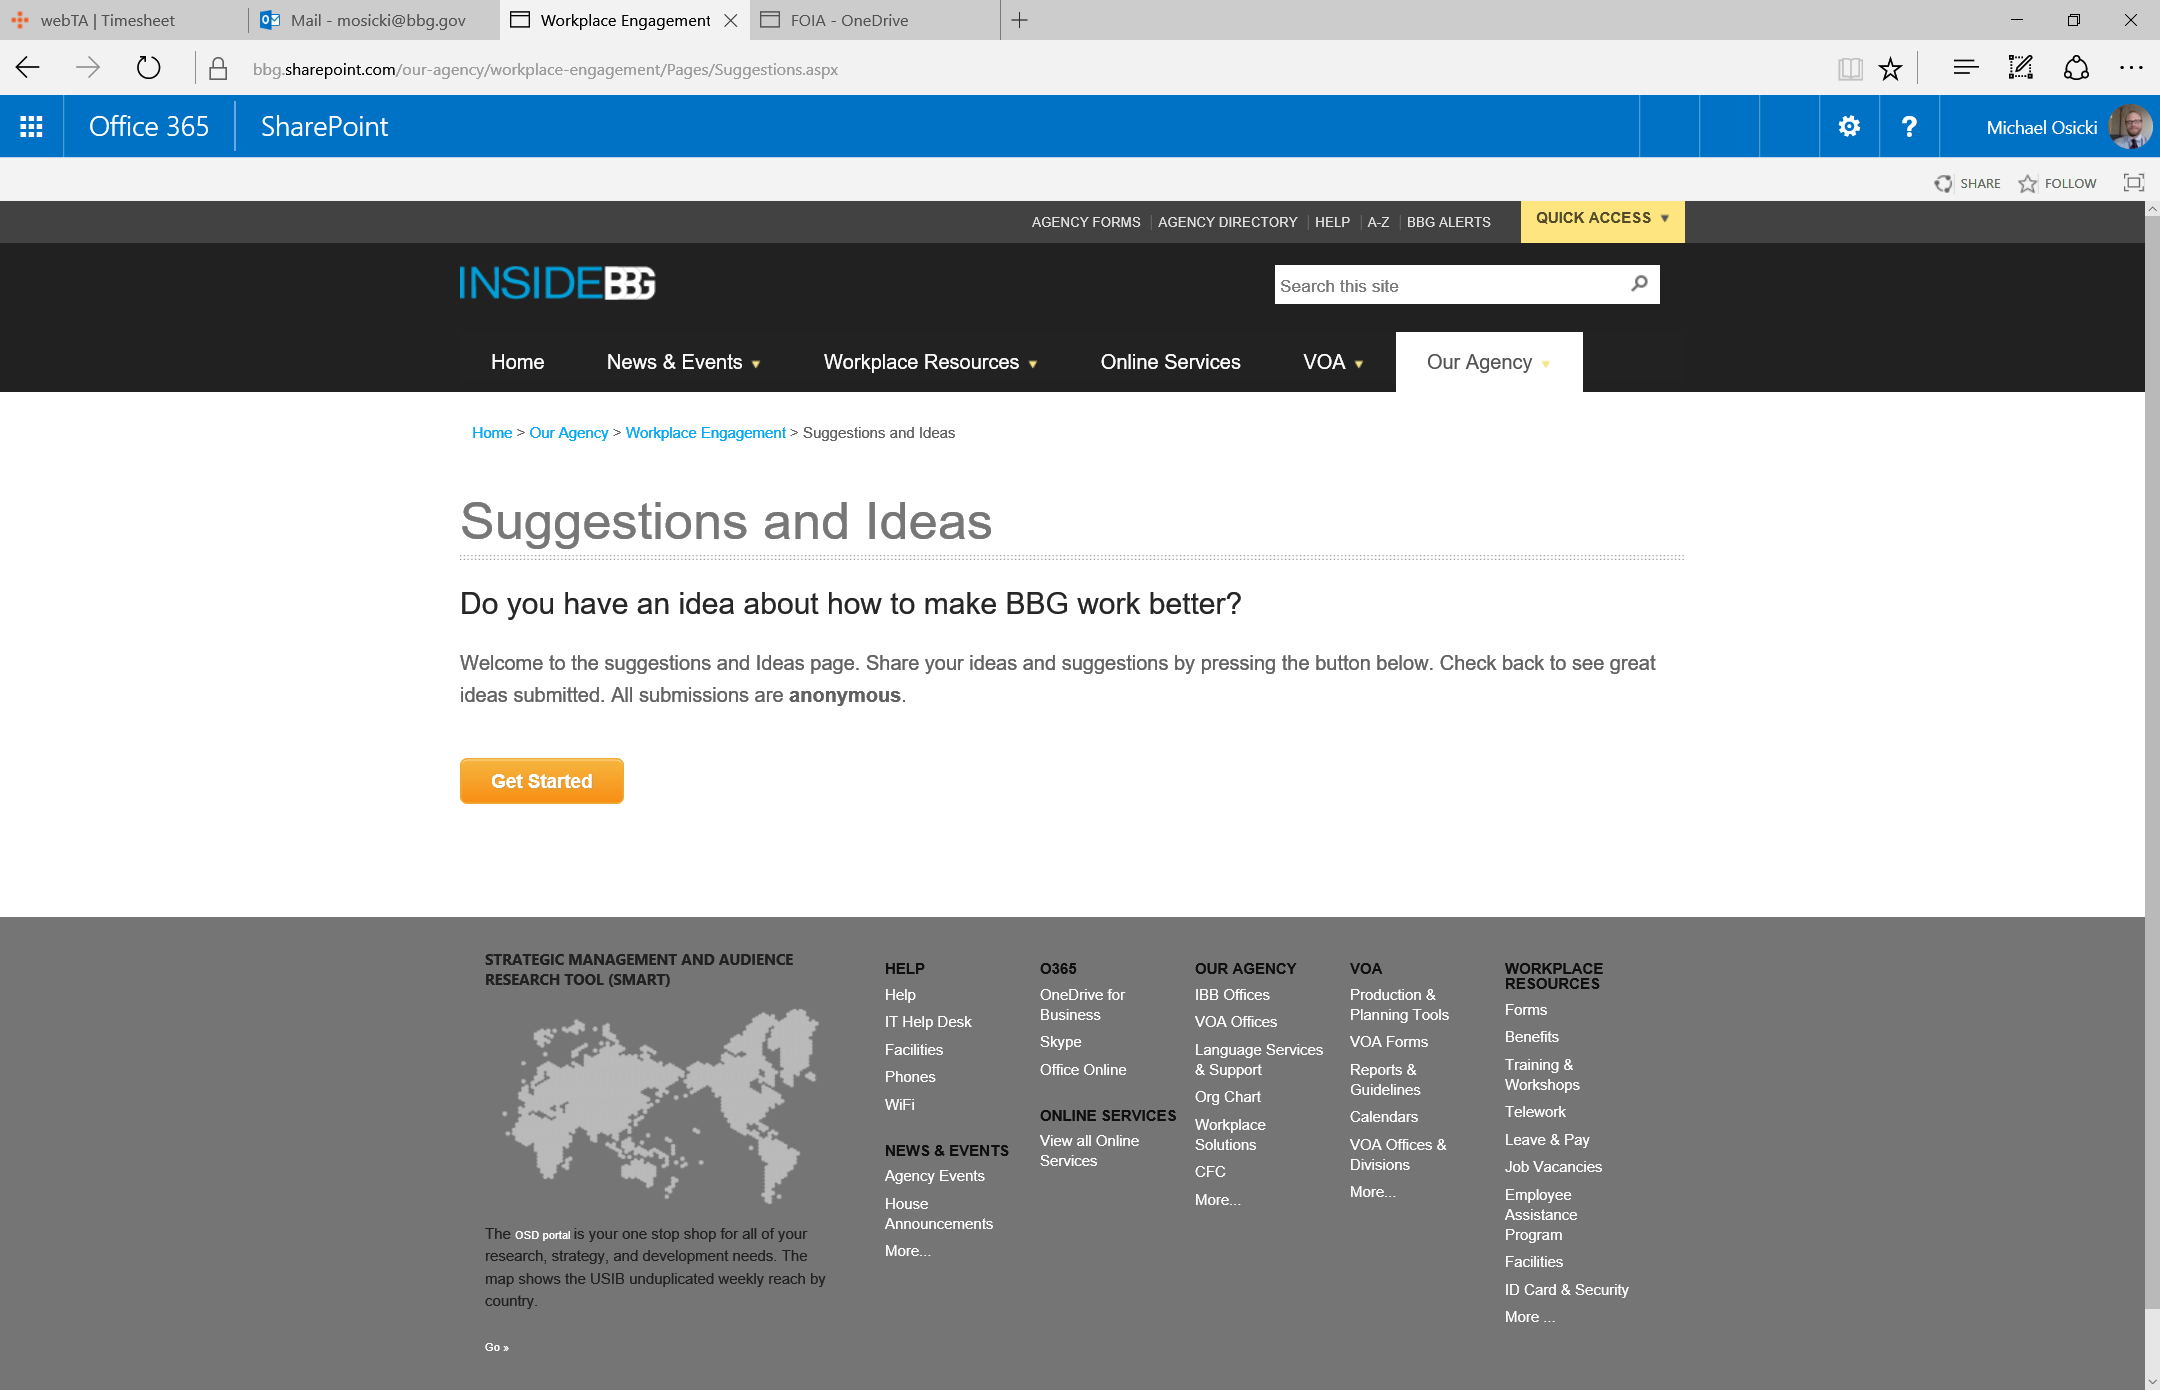Open a new browser tab plus

(1019, 20)
